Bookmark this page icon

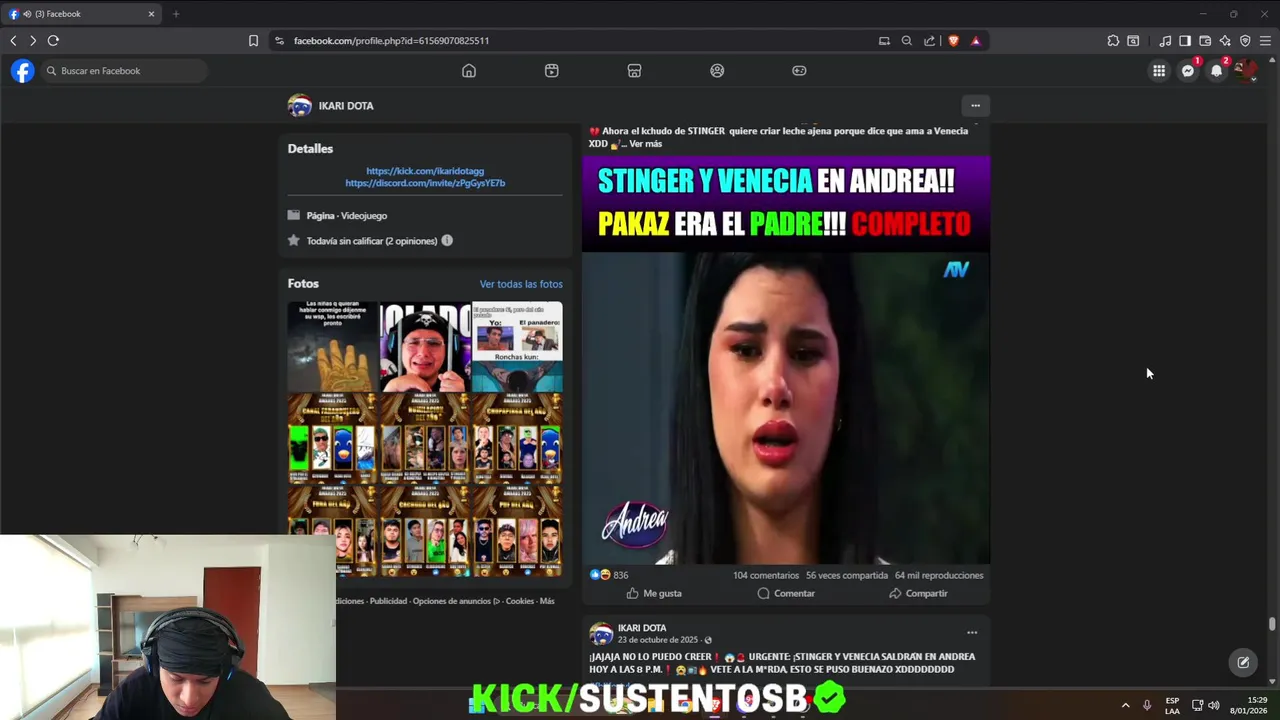[x=253, y=41]
